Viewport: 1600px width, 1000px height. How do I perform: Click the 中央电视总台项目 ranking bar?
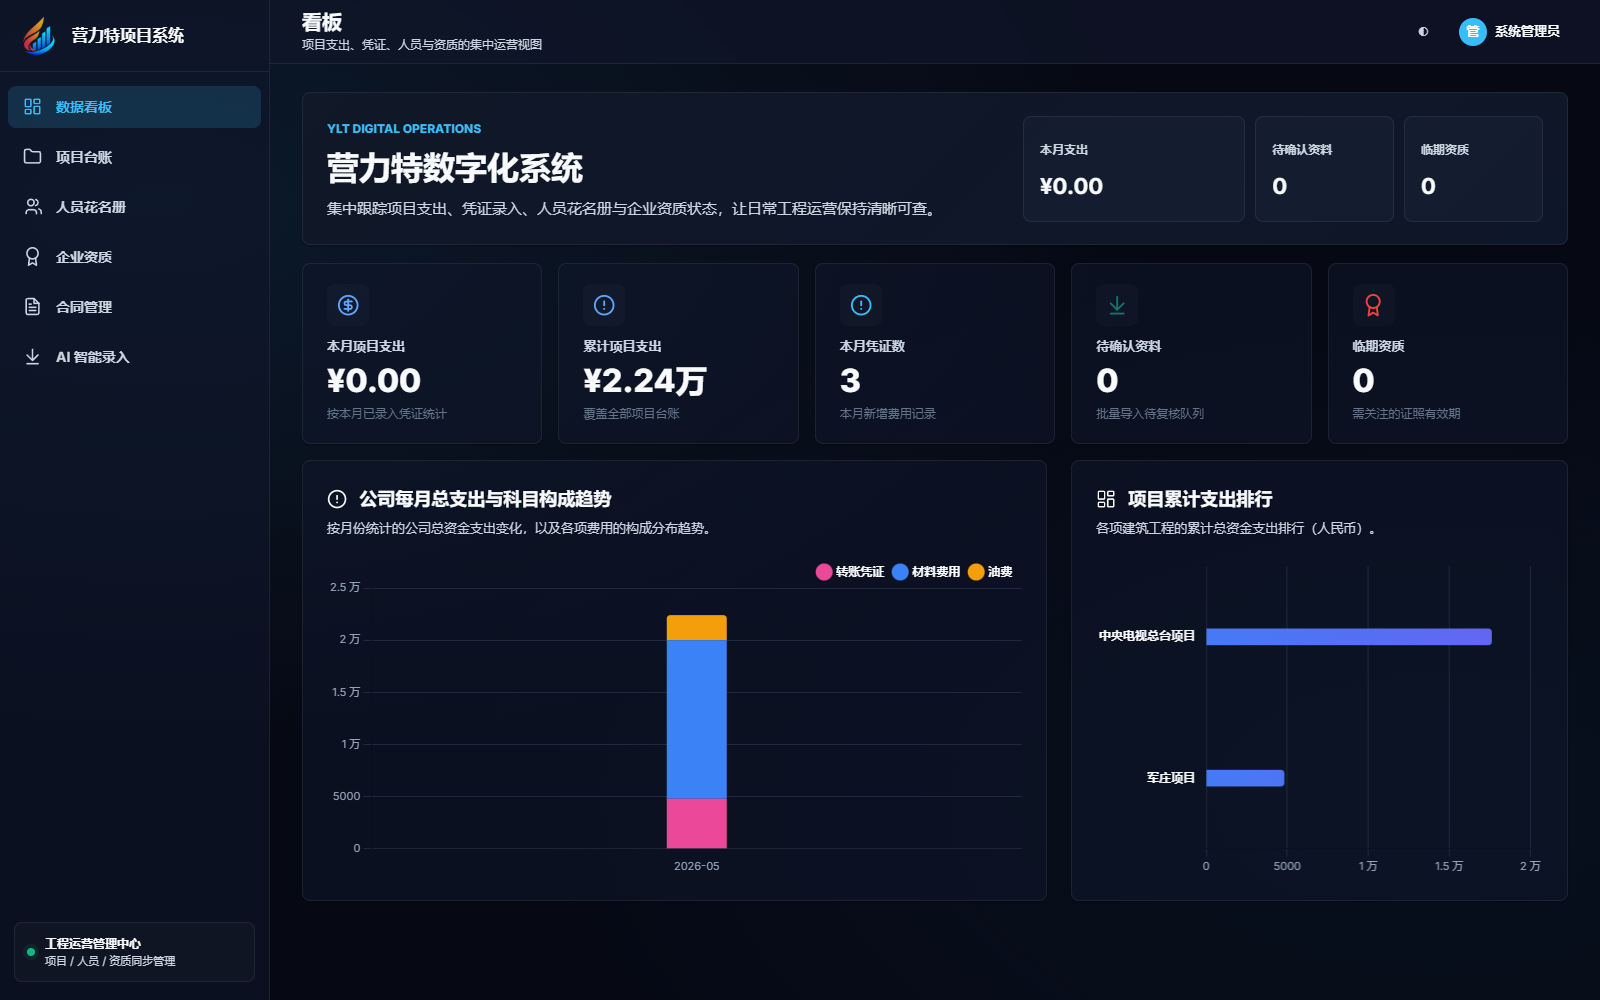(x=1349, y=637)
